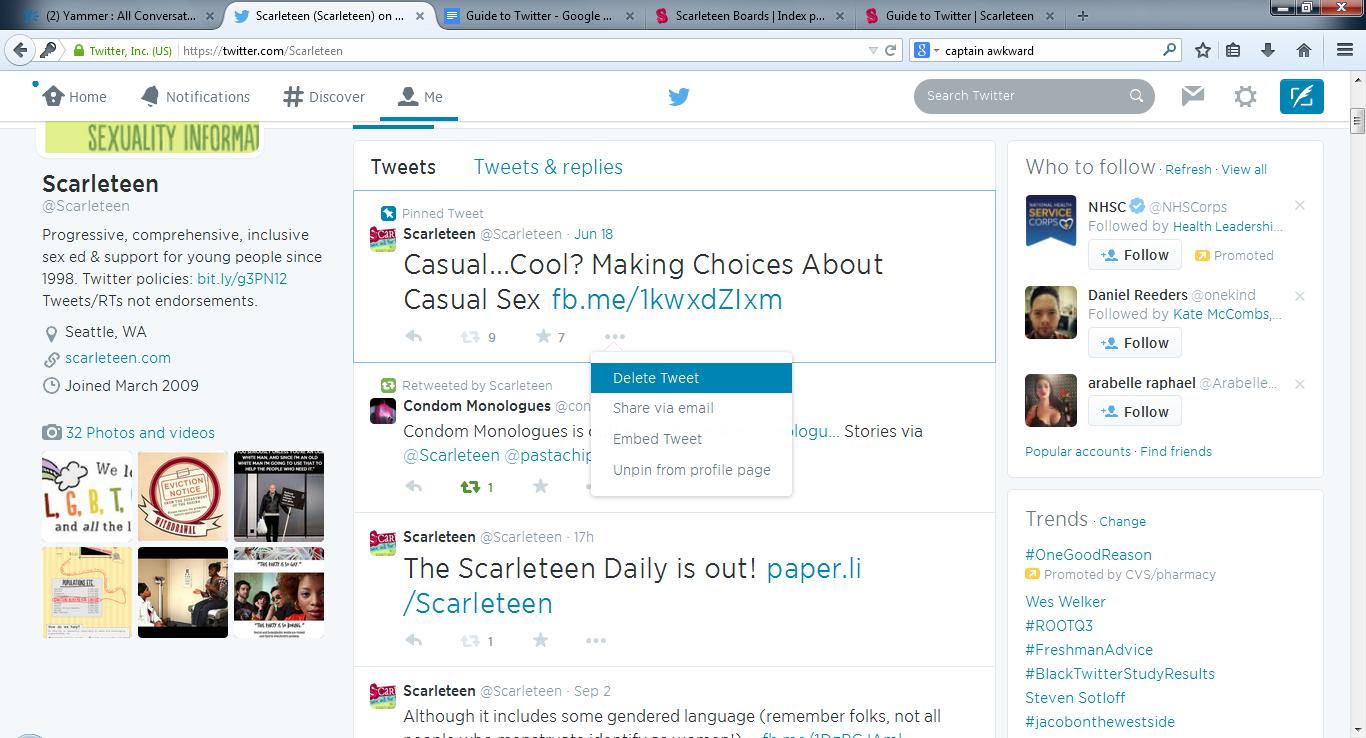Dismiss NHSC follow suggestion
This screenshot has width=1366, height=738.
click(x=1300, y=205)
